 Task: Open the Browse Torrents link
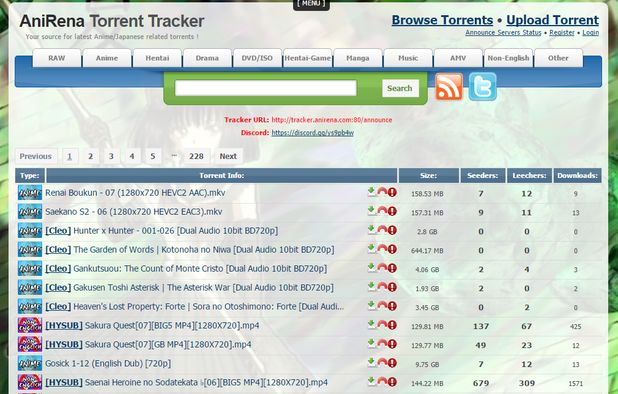442,20
